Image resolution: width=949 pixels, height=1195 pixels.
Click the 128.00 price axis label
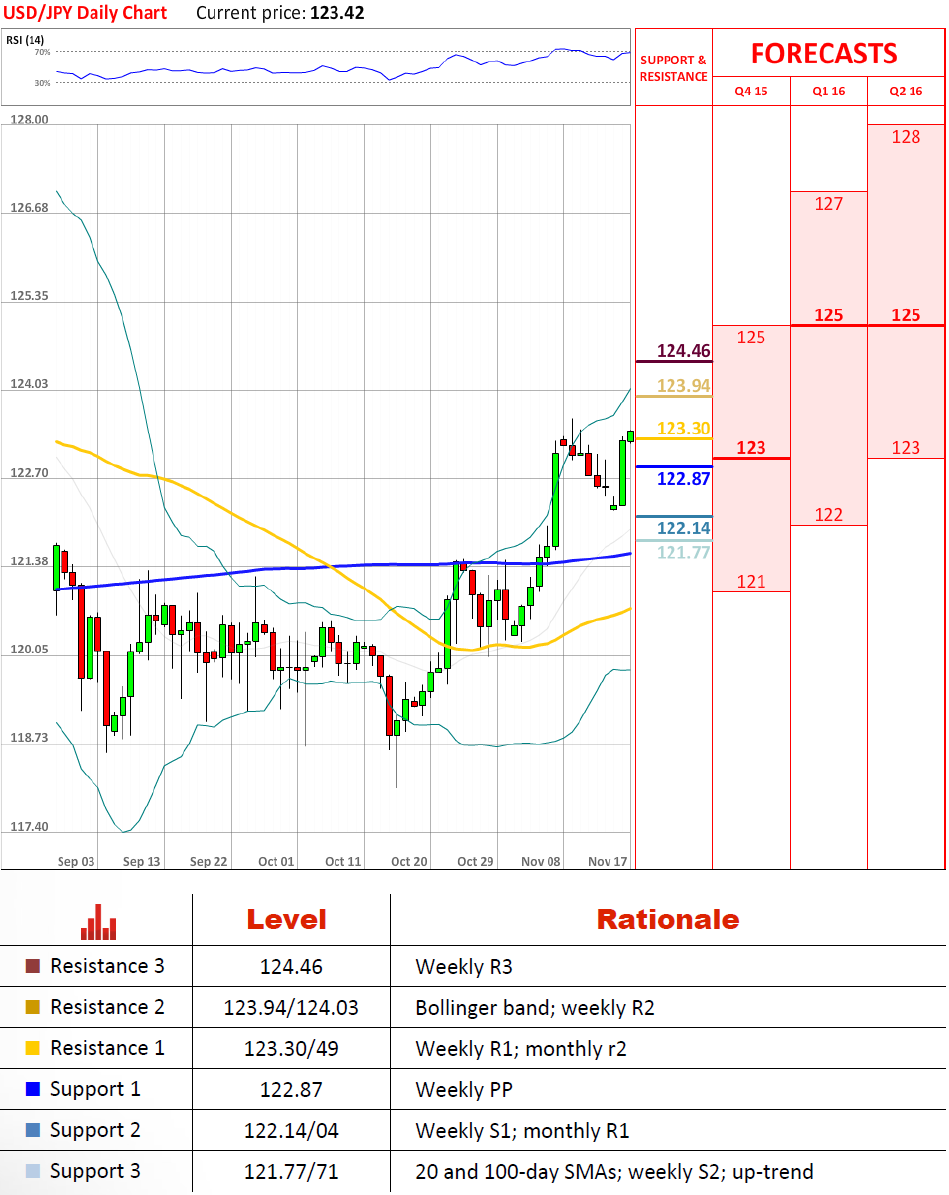pyautogui.click(x=29, y=120)
